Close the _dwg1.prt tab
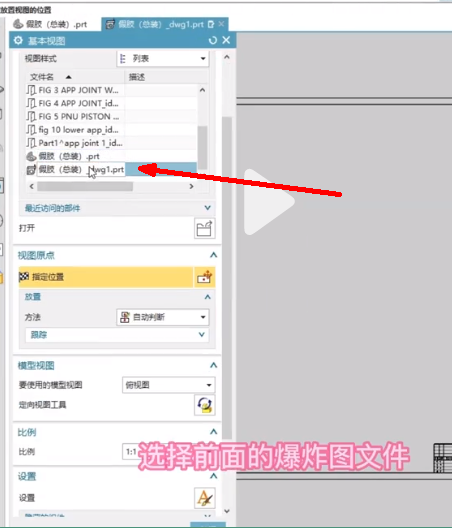This screenshot has width=452, height=531. pos(221,24)
